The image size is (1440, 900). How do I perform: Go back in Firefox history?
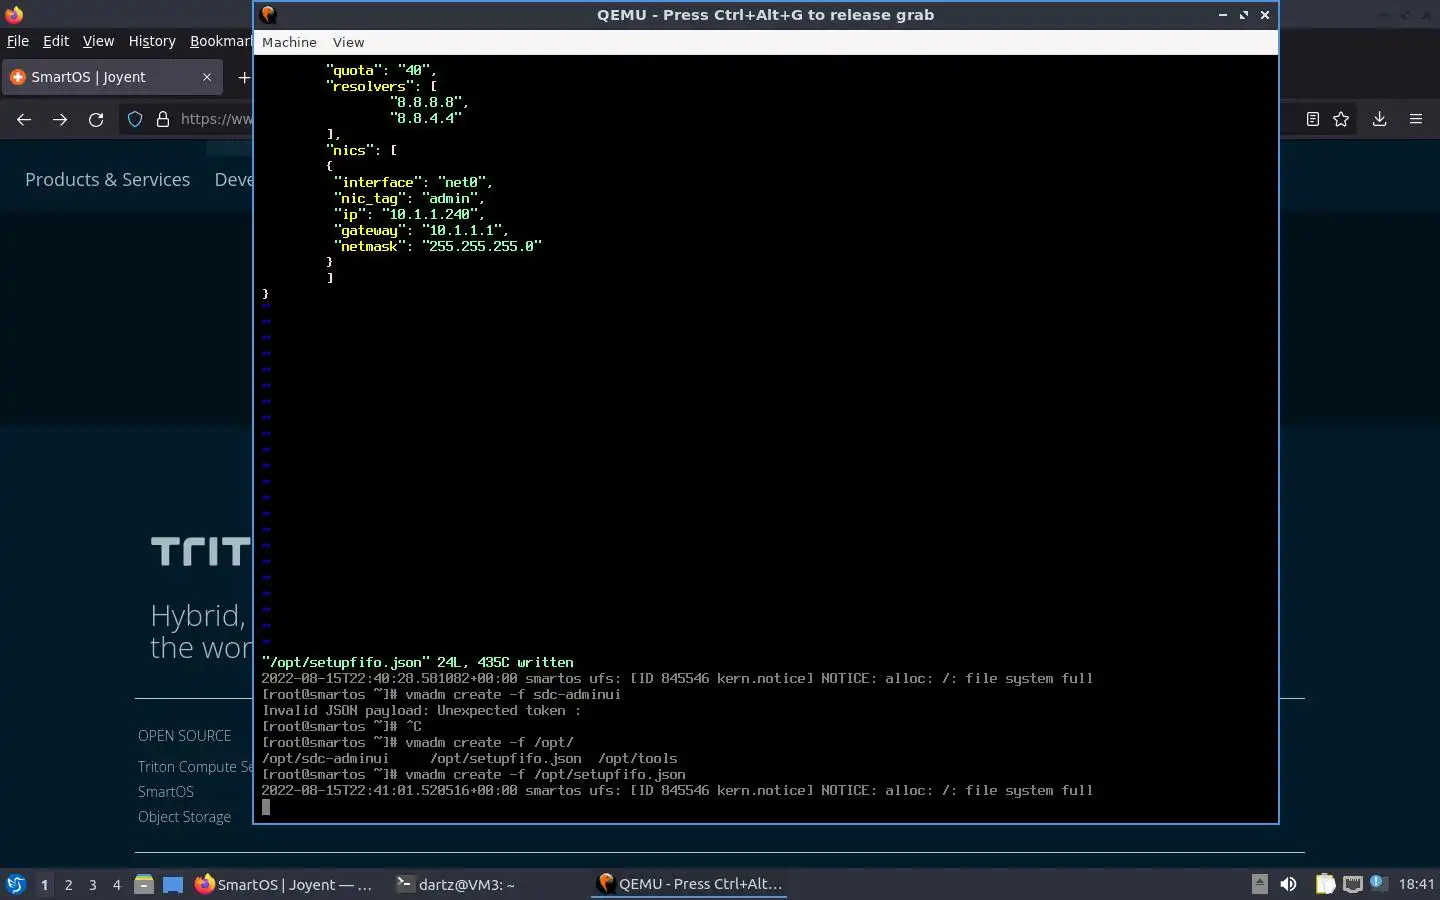pyautogui.click(x=24, y=119)
